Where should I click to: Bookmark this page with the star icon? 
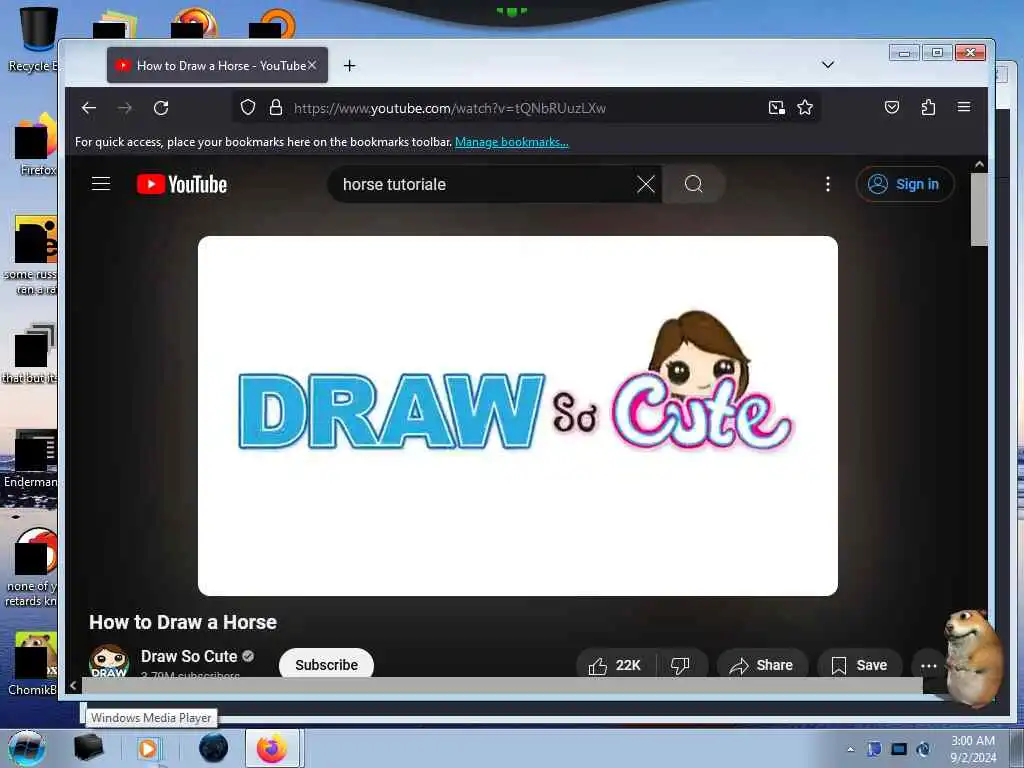805,108
